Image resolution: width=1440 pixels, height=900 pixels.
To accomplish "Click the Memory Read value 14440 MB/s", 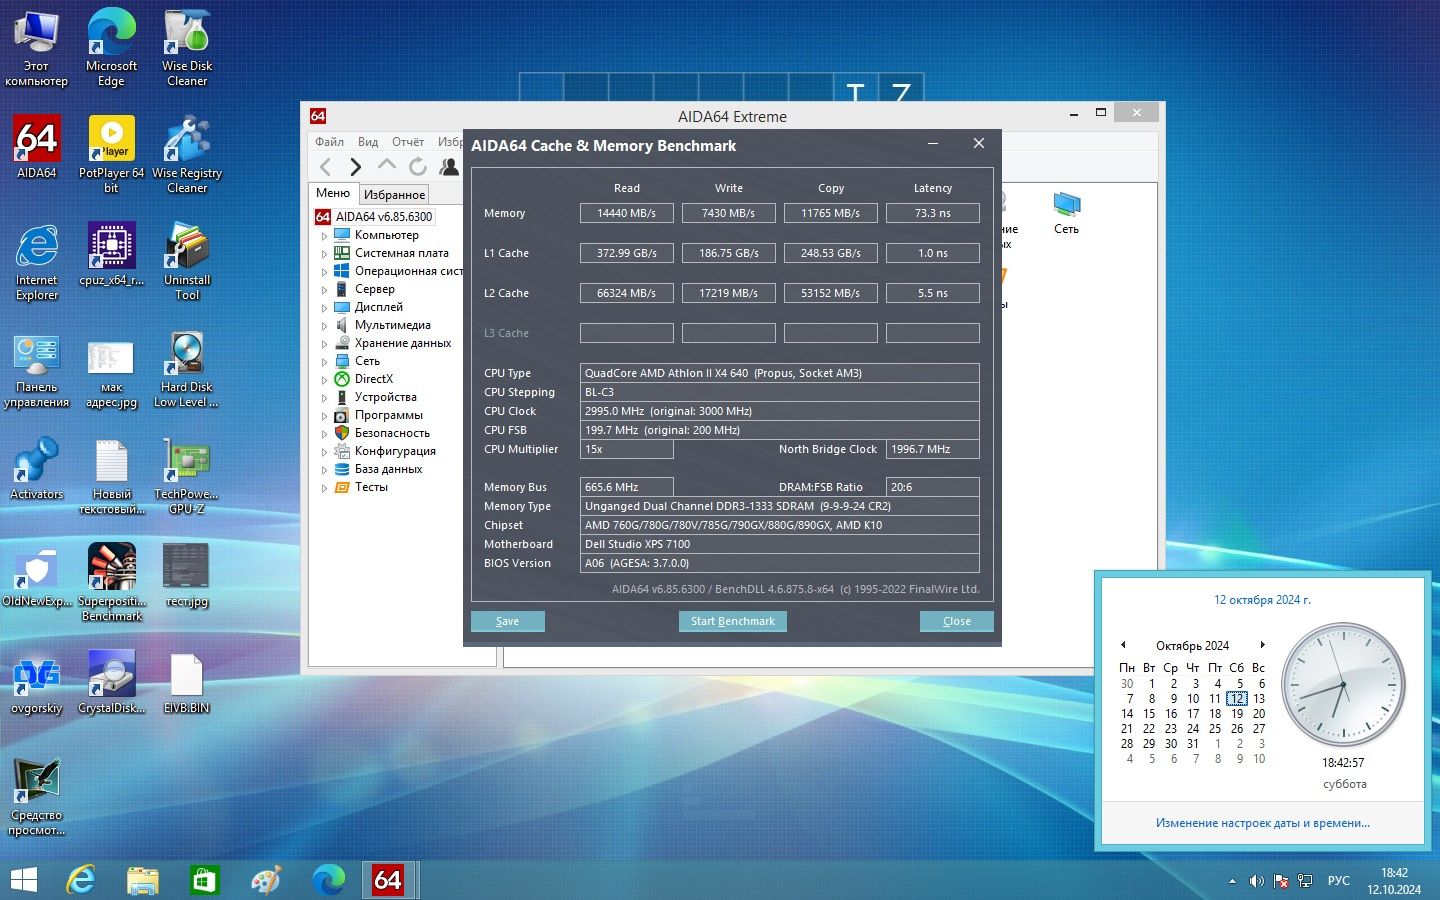I will [627, 213].
